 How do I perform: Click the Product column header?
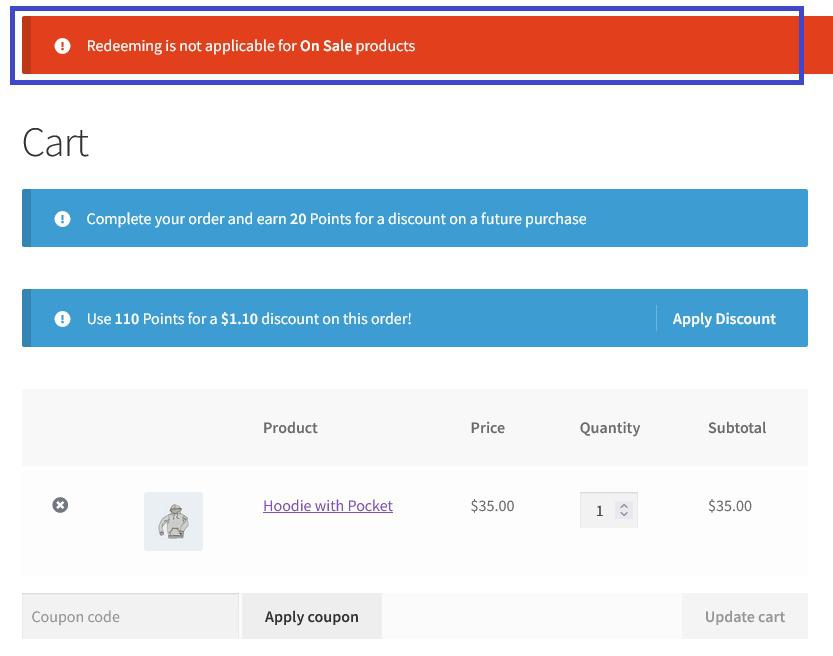click(290, 428)
